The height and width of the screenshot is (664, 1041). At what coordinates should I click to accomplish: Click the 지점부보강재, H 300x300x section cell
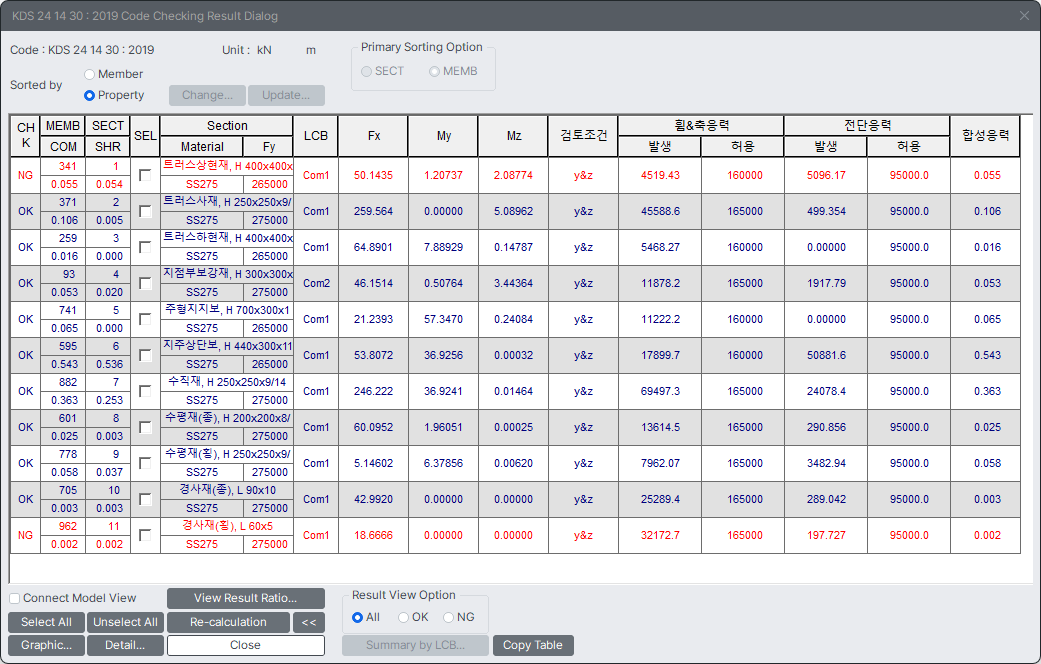click(x=227, y=274)
